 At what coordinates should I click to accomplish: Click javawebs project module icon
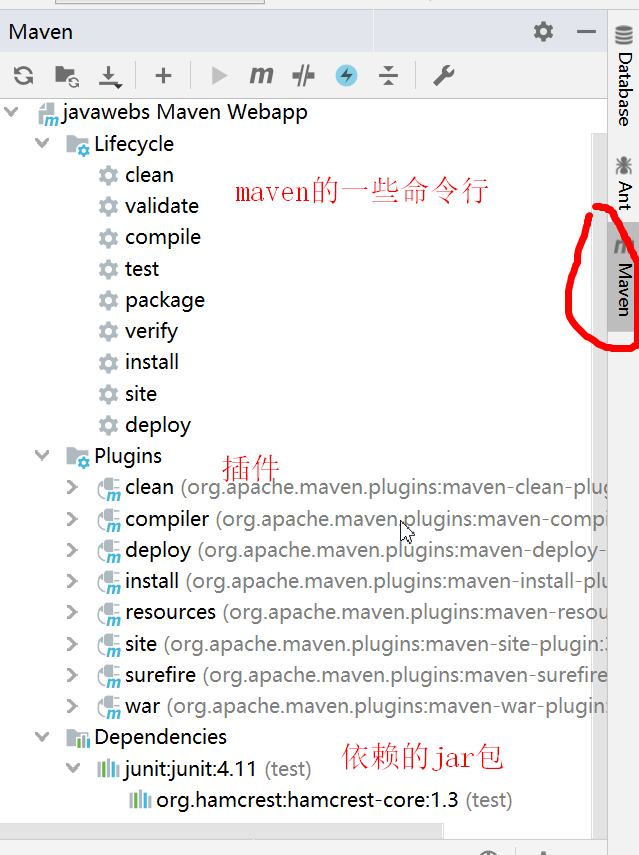pos(48,114)
